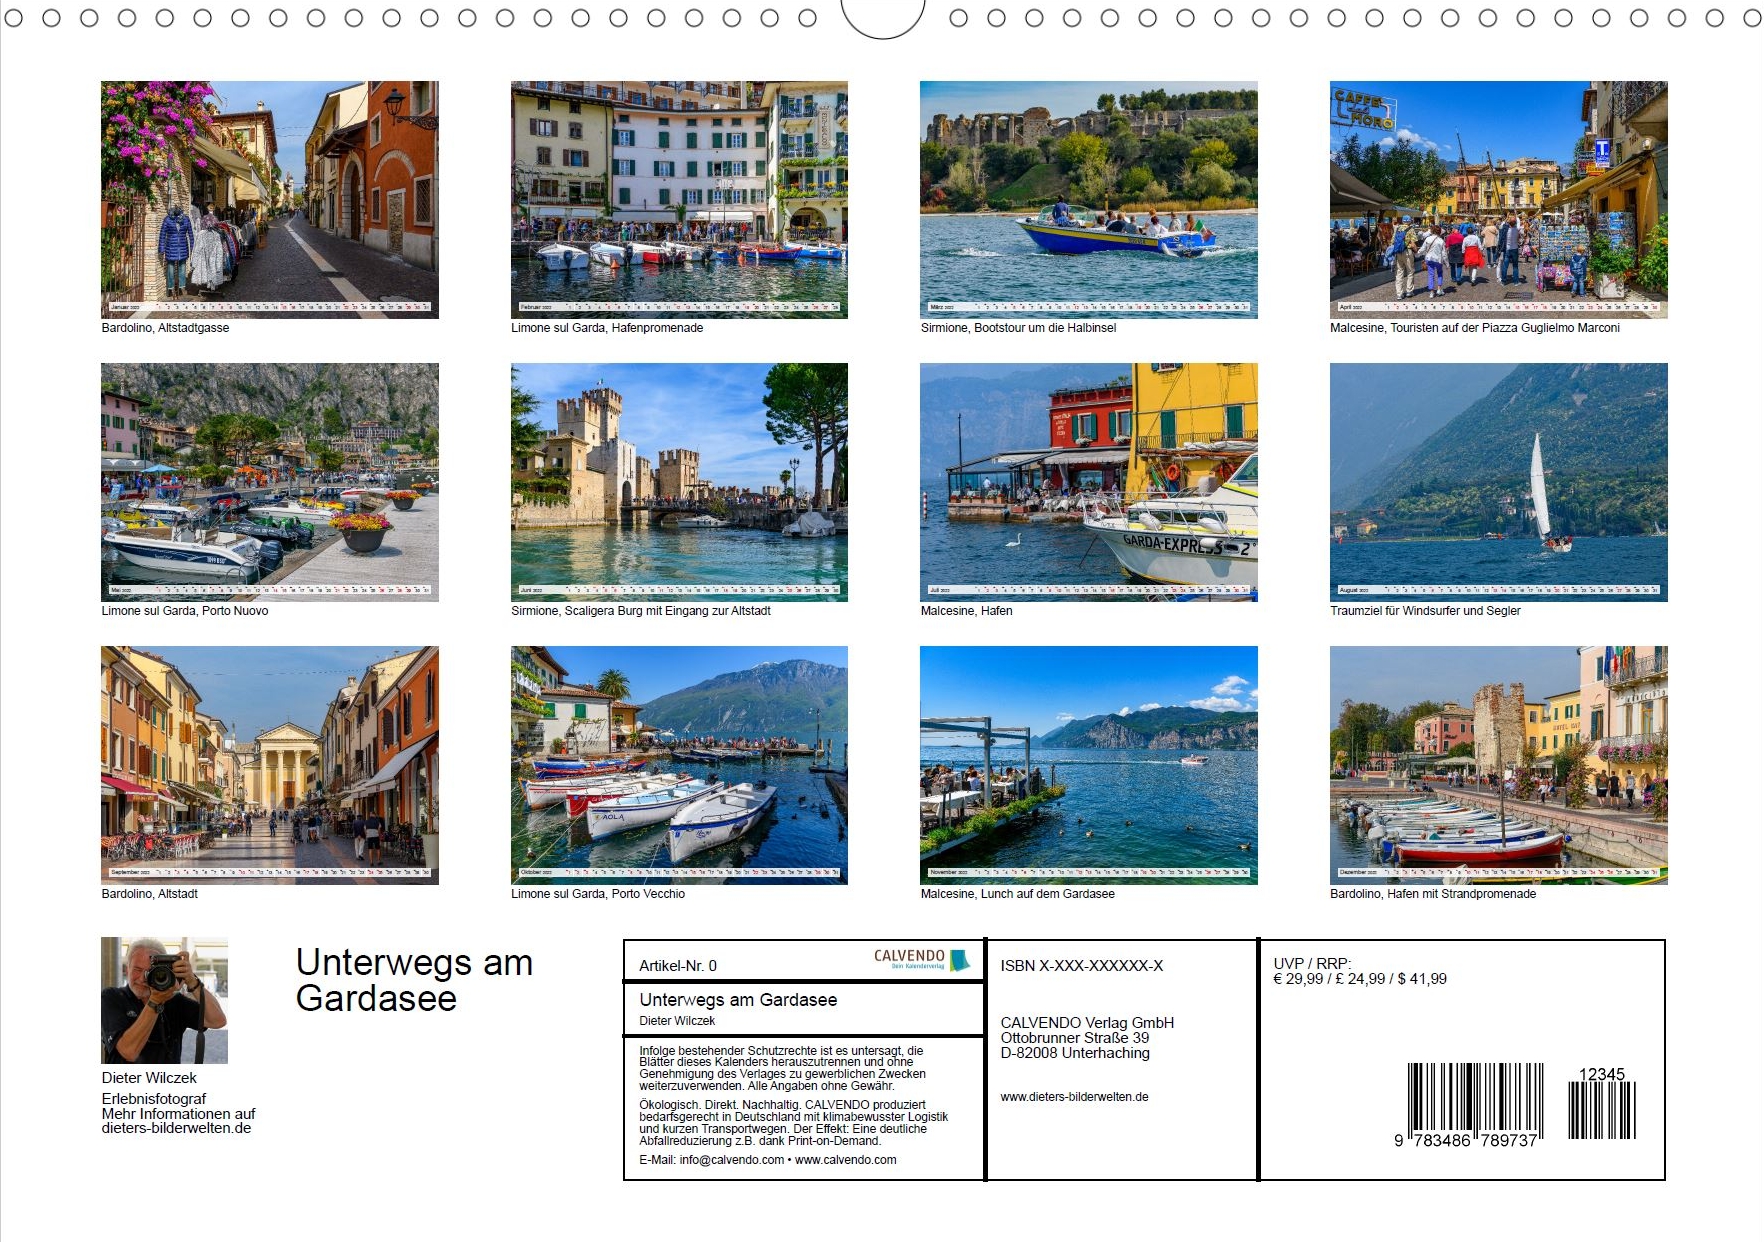Select the Malcesine Piazza Guglielmo Marconi photo

(x=1498, y=199)
